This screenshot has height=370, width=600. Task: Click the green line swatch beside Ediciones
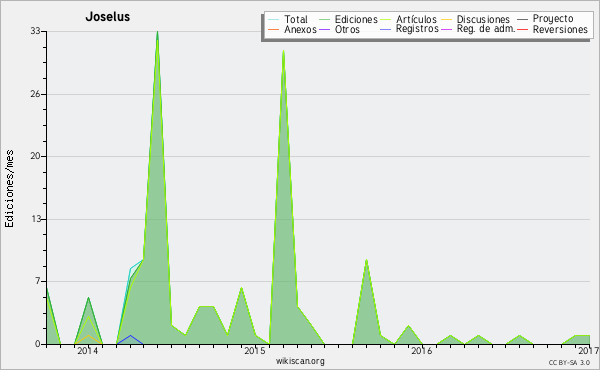click(324, 20)
